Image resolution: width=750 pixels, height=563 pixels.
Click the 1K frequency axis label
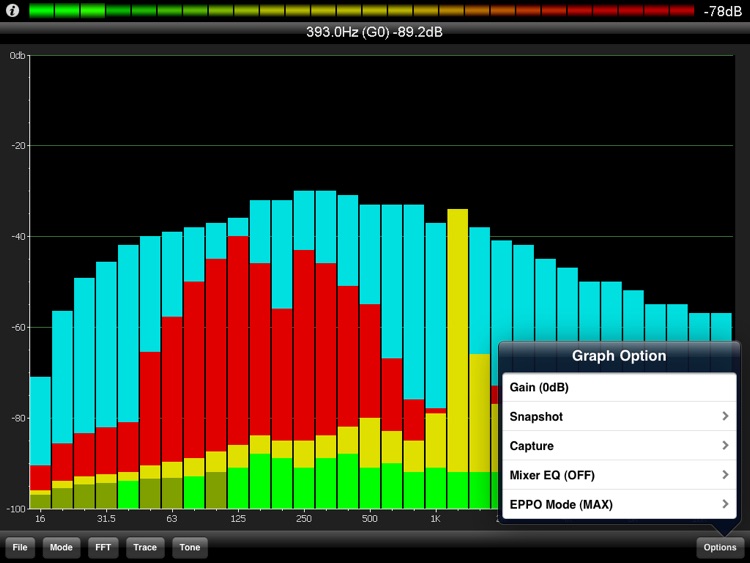[x=435, y=519]
